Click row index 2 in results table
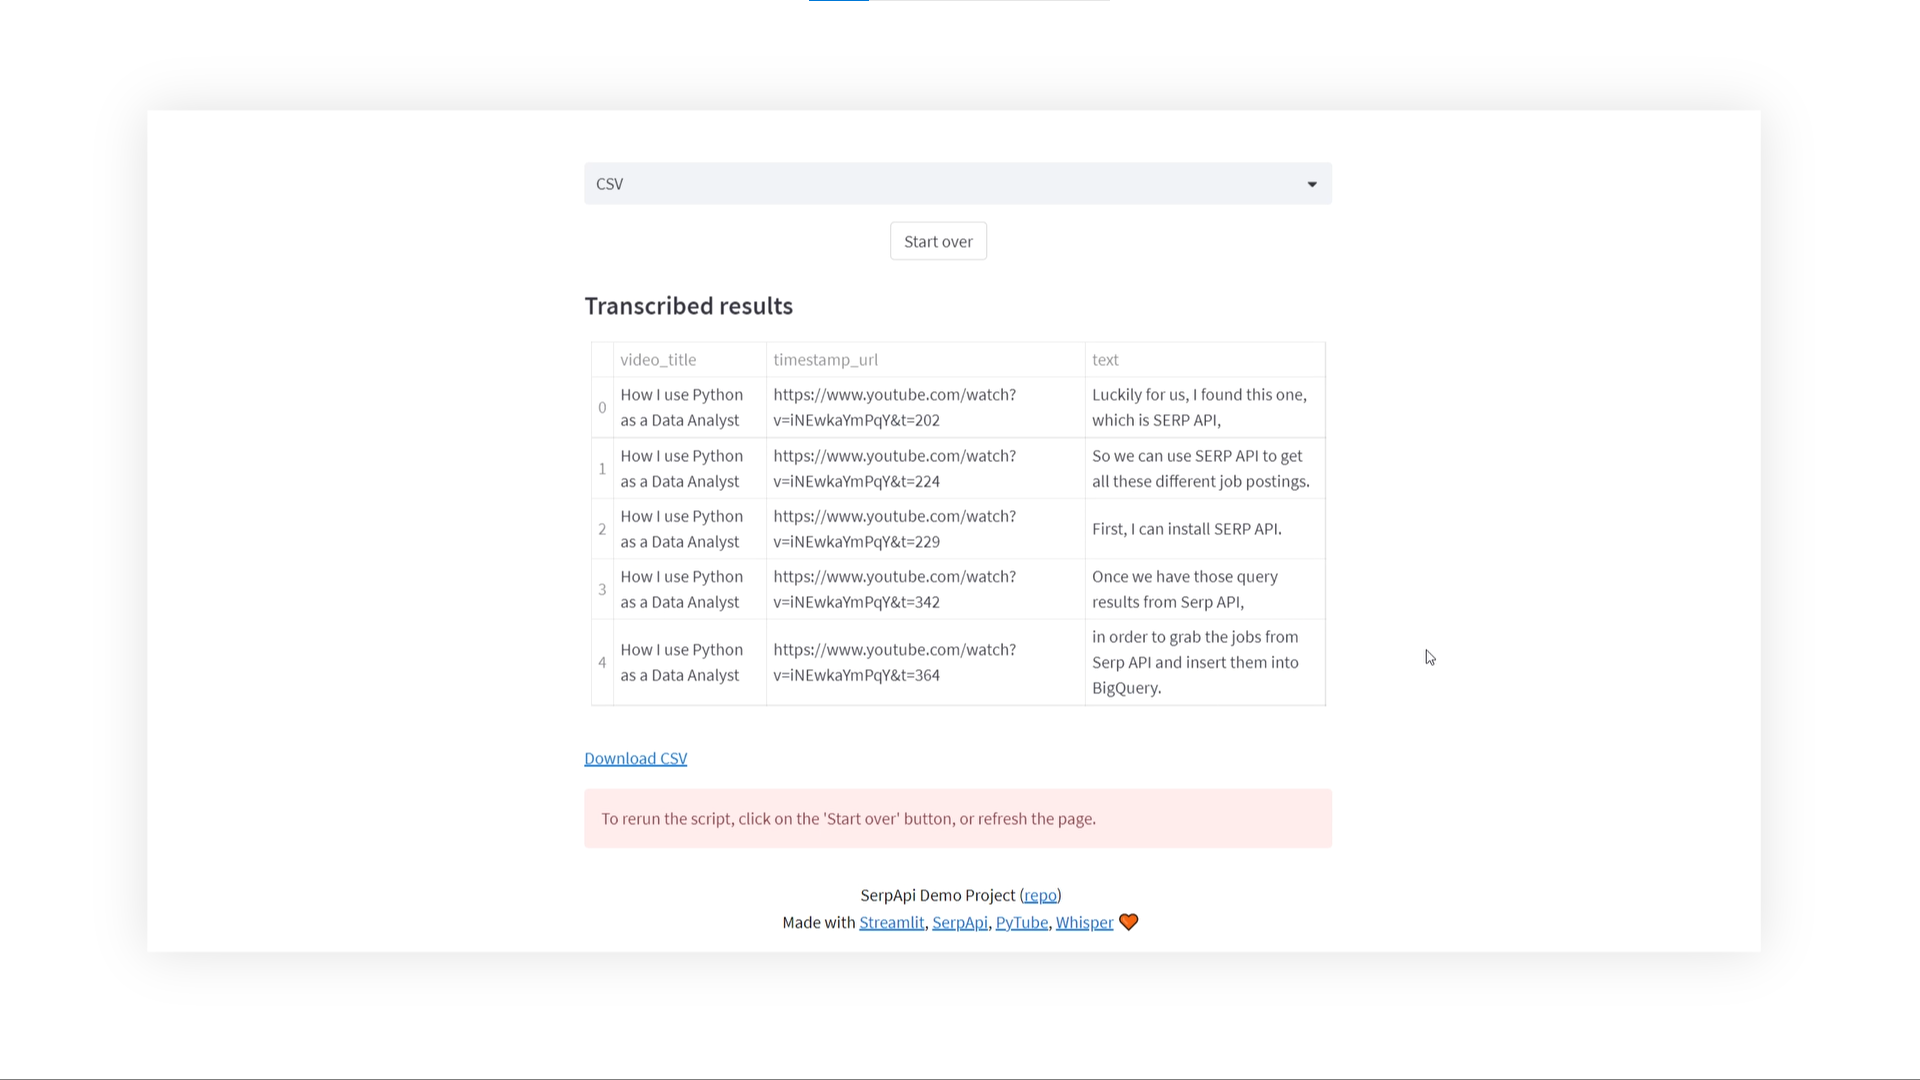 (x=602, y=529)
